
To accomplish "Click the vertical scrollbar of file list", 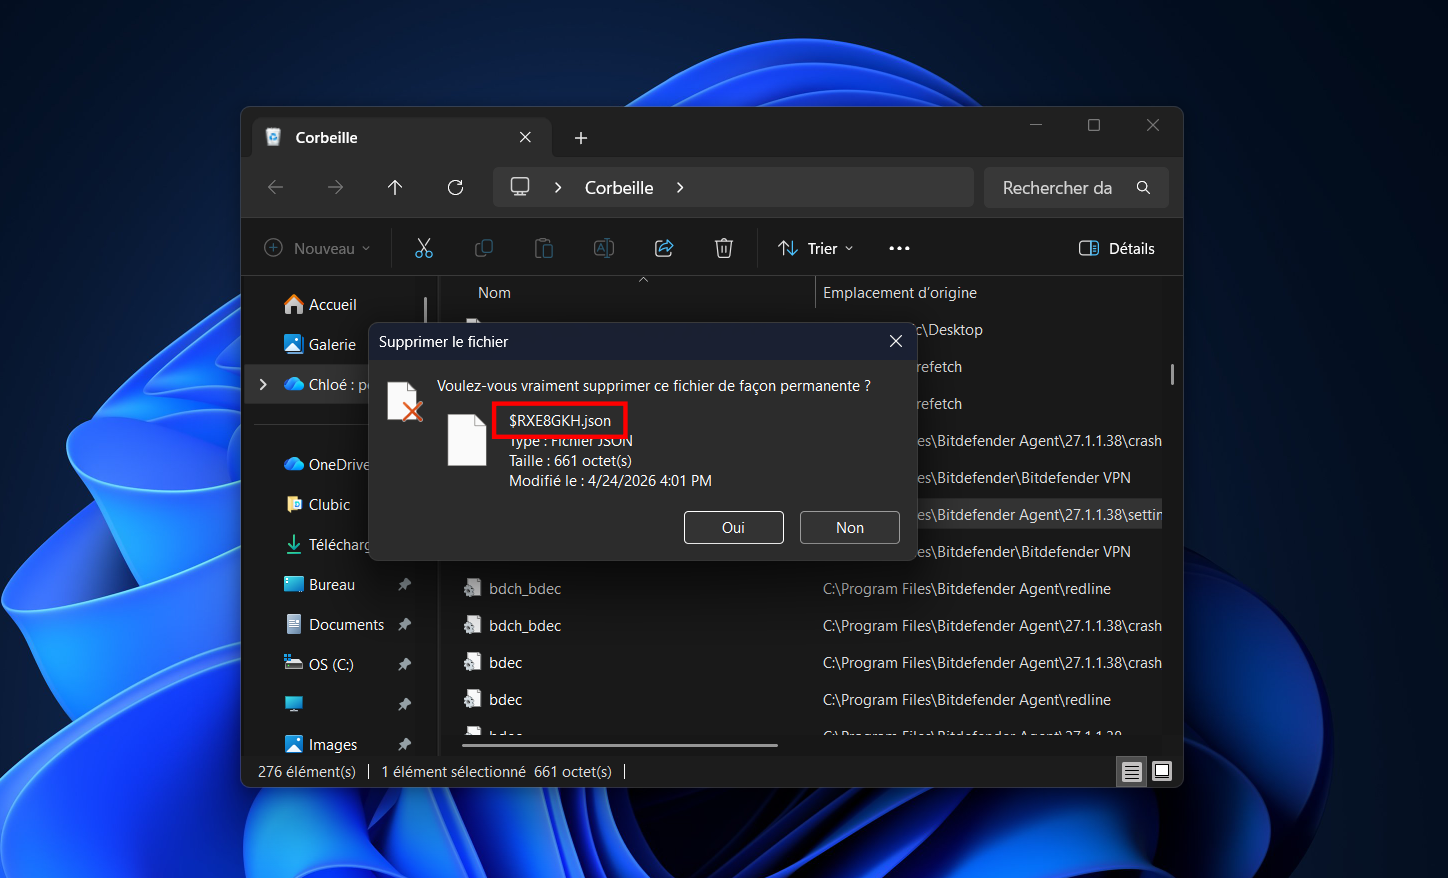I will click(x=1172, y=374).
